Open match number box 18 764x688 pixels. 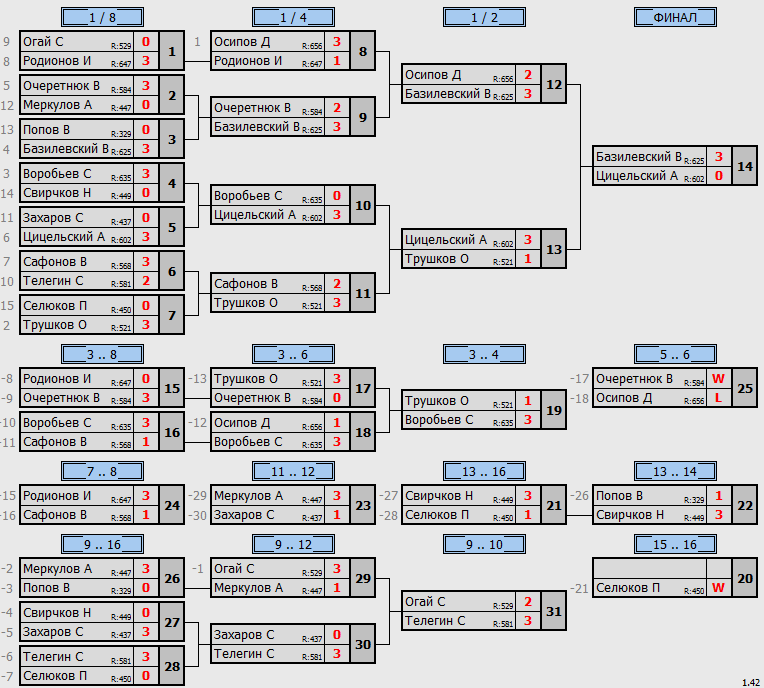tap(363, 432)
